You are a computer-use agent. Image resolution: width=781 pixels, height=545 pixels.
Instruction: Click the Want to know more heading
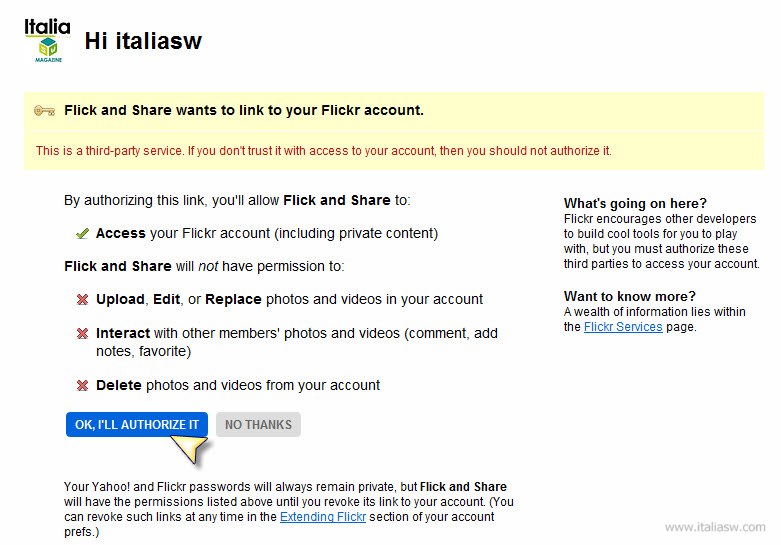(630, 296)
